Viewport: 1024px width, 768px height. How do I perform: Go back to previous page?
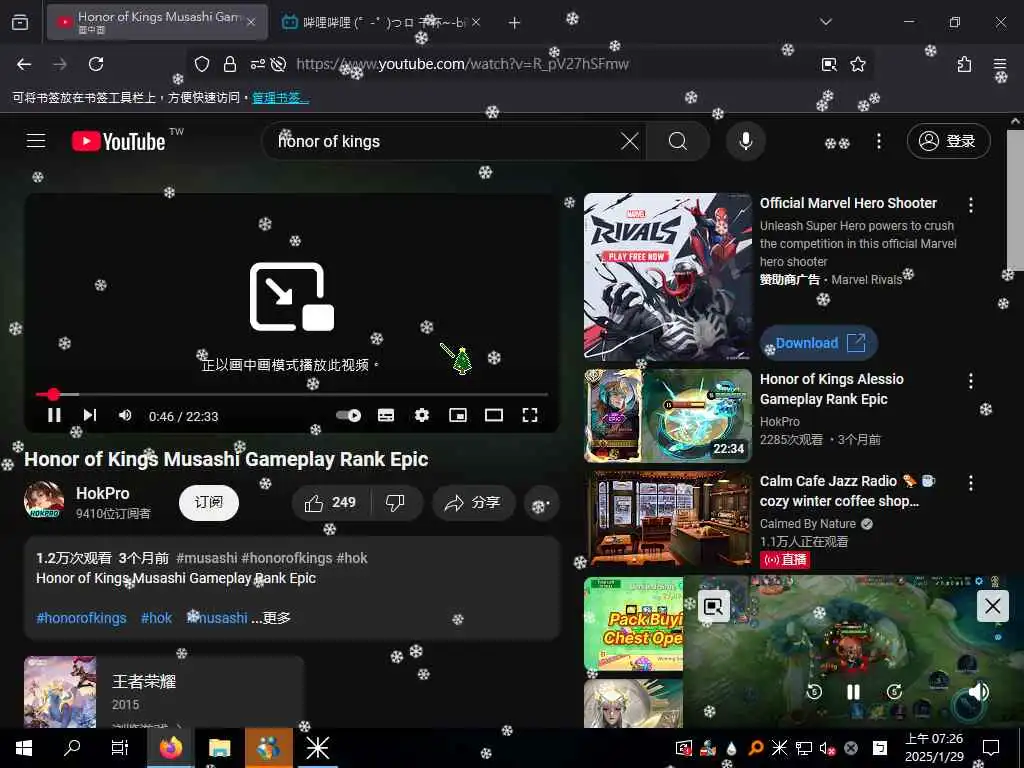click(x=24, y=64)
